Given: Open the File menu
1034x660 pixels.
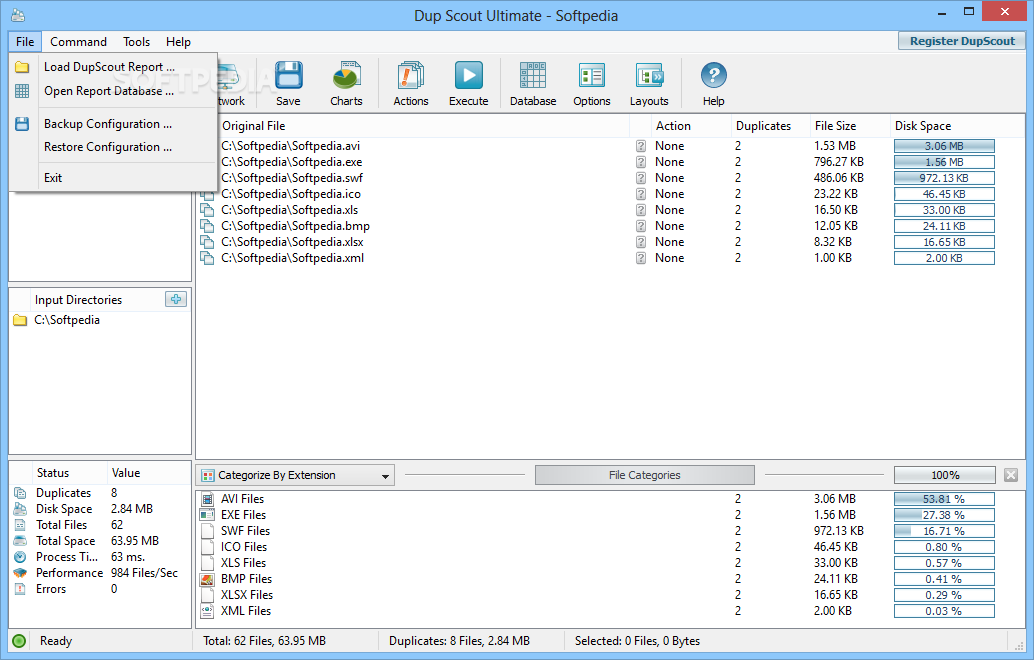Looking at the screenshot, I should 25,42.
